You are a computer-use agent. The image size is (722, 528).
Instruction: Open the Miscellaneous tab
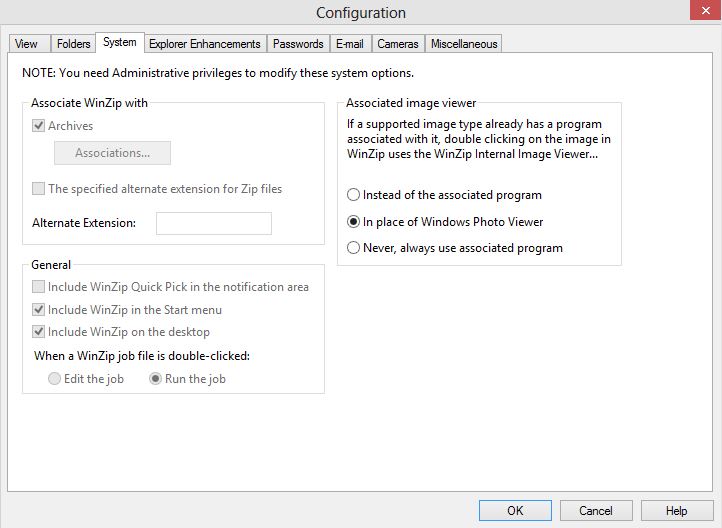(x=464, y=44)
